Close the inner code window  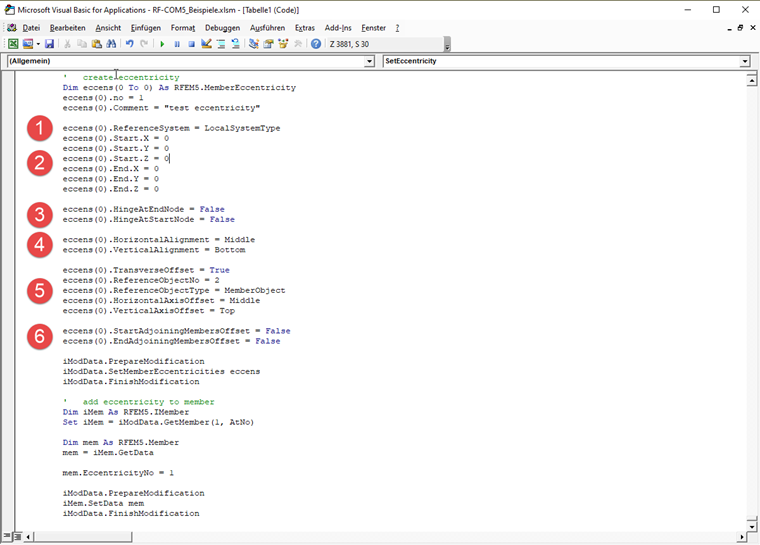(753, 28)
